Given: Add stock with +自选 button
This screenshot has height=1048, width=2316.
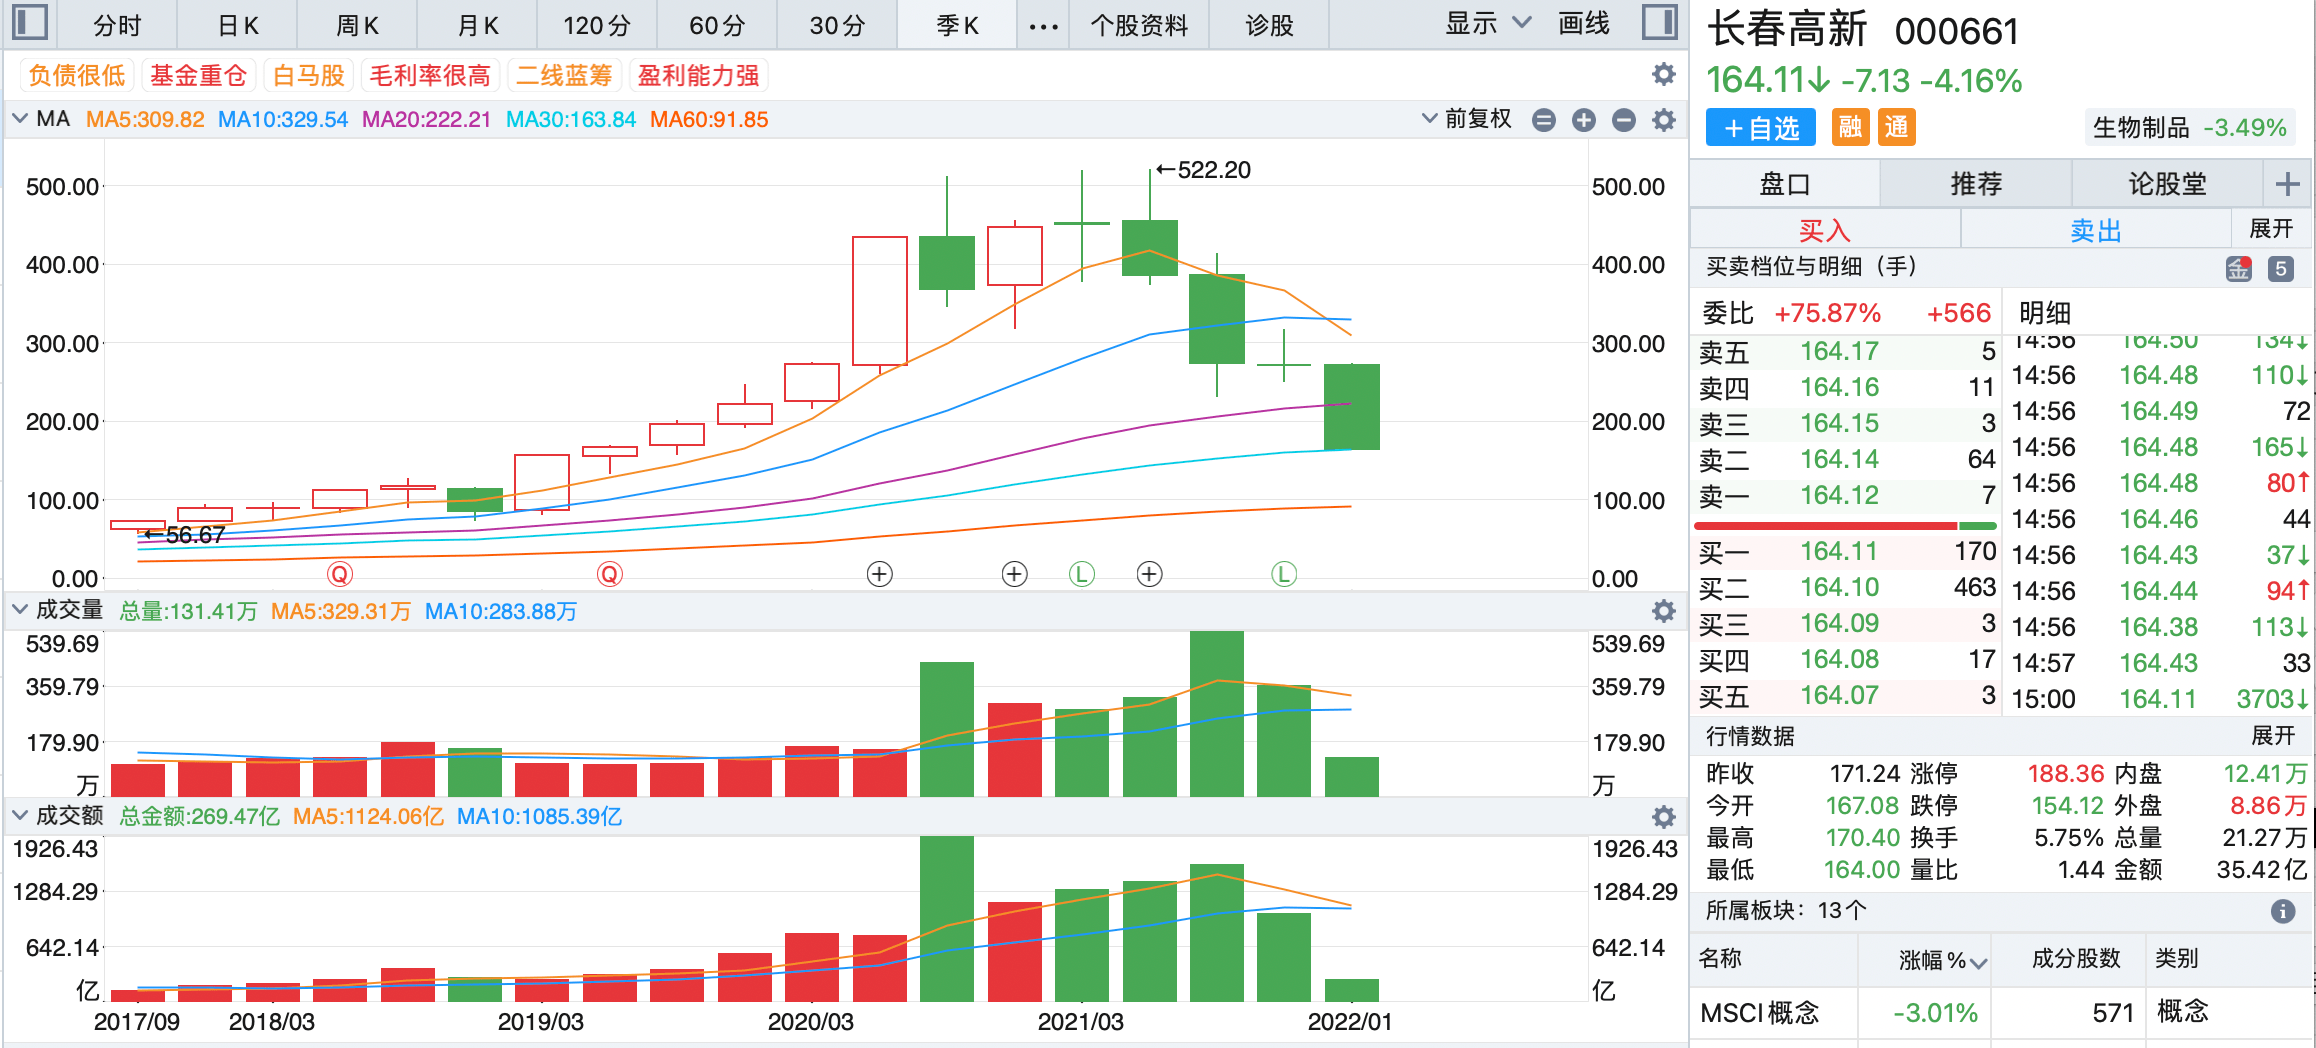Looking at the screenshot, I should (1761, 128).
